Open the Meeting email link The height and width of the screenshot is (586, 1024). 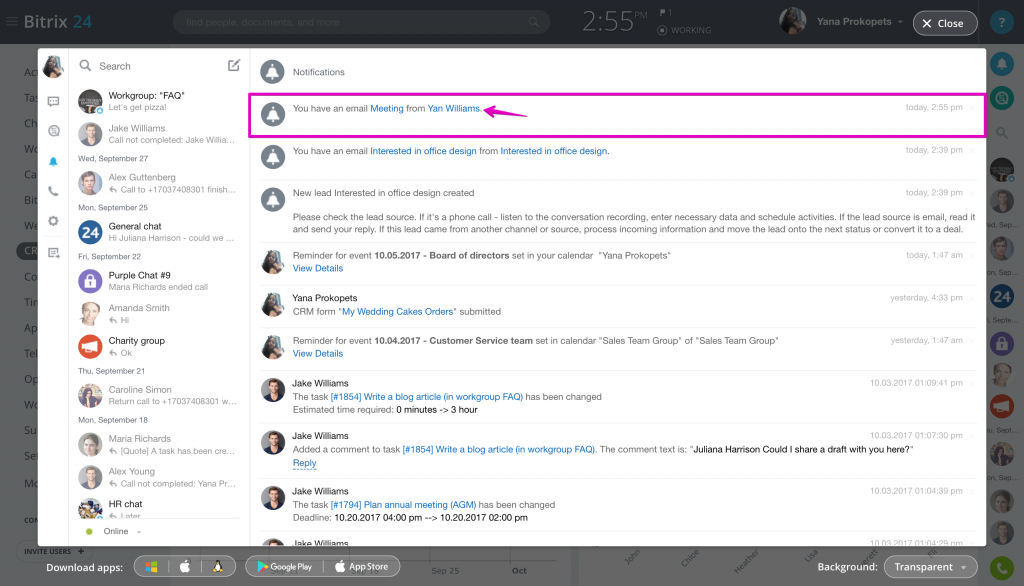coord(387,108)
